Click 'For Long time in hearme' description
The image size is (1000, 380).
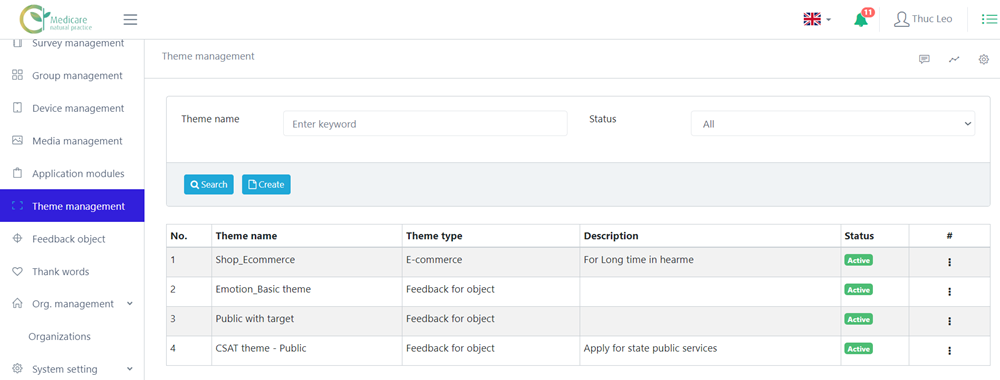pyautogui.click(x=638, y=259)
